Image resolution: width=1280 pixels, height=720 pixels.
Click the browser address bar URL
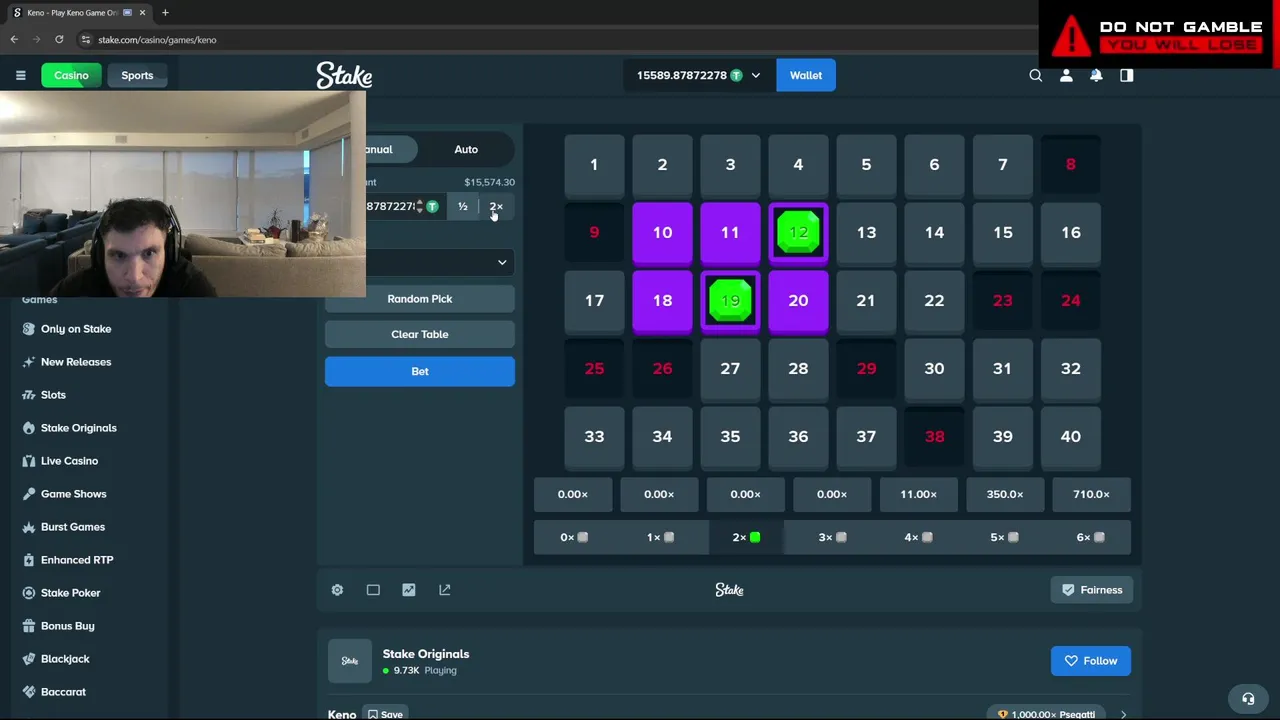click(157, 40)
